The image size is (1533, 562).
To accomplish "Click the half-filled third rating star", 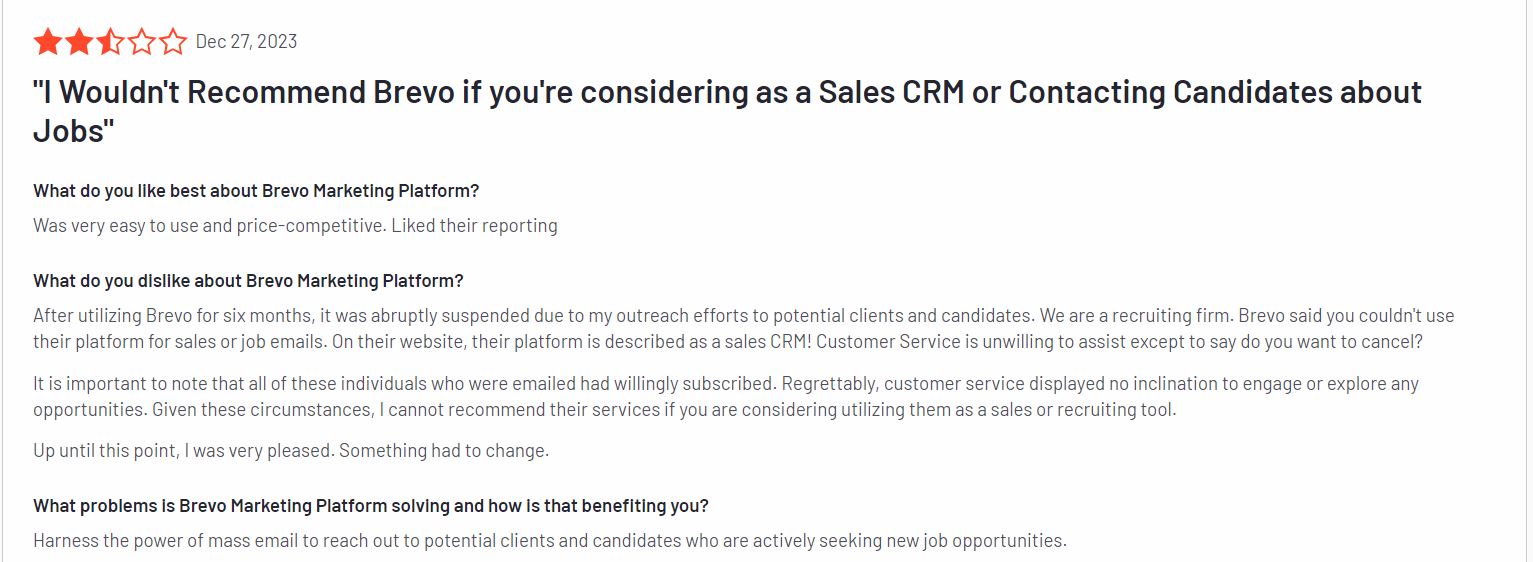I will (110, 42).
